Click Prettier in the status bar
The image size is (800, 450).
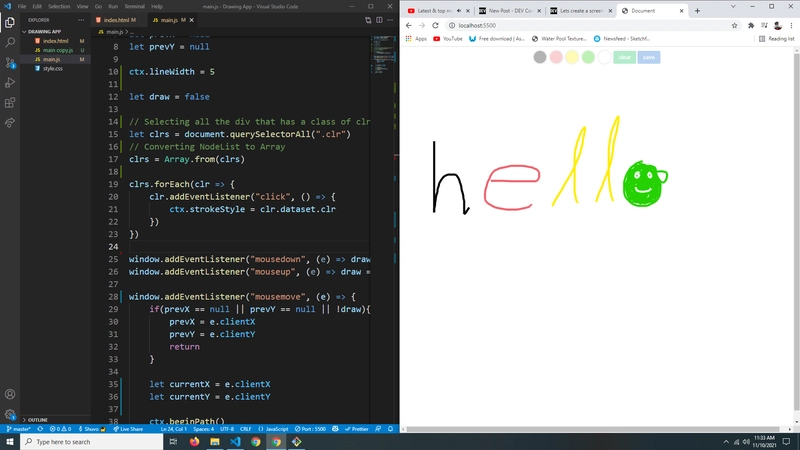tap(357, 429)
